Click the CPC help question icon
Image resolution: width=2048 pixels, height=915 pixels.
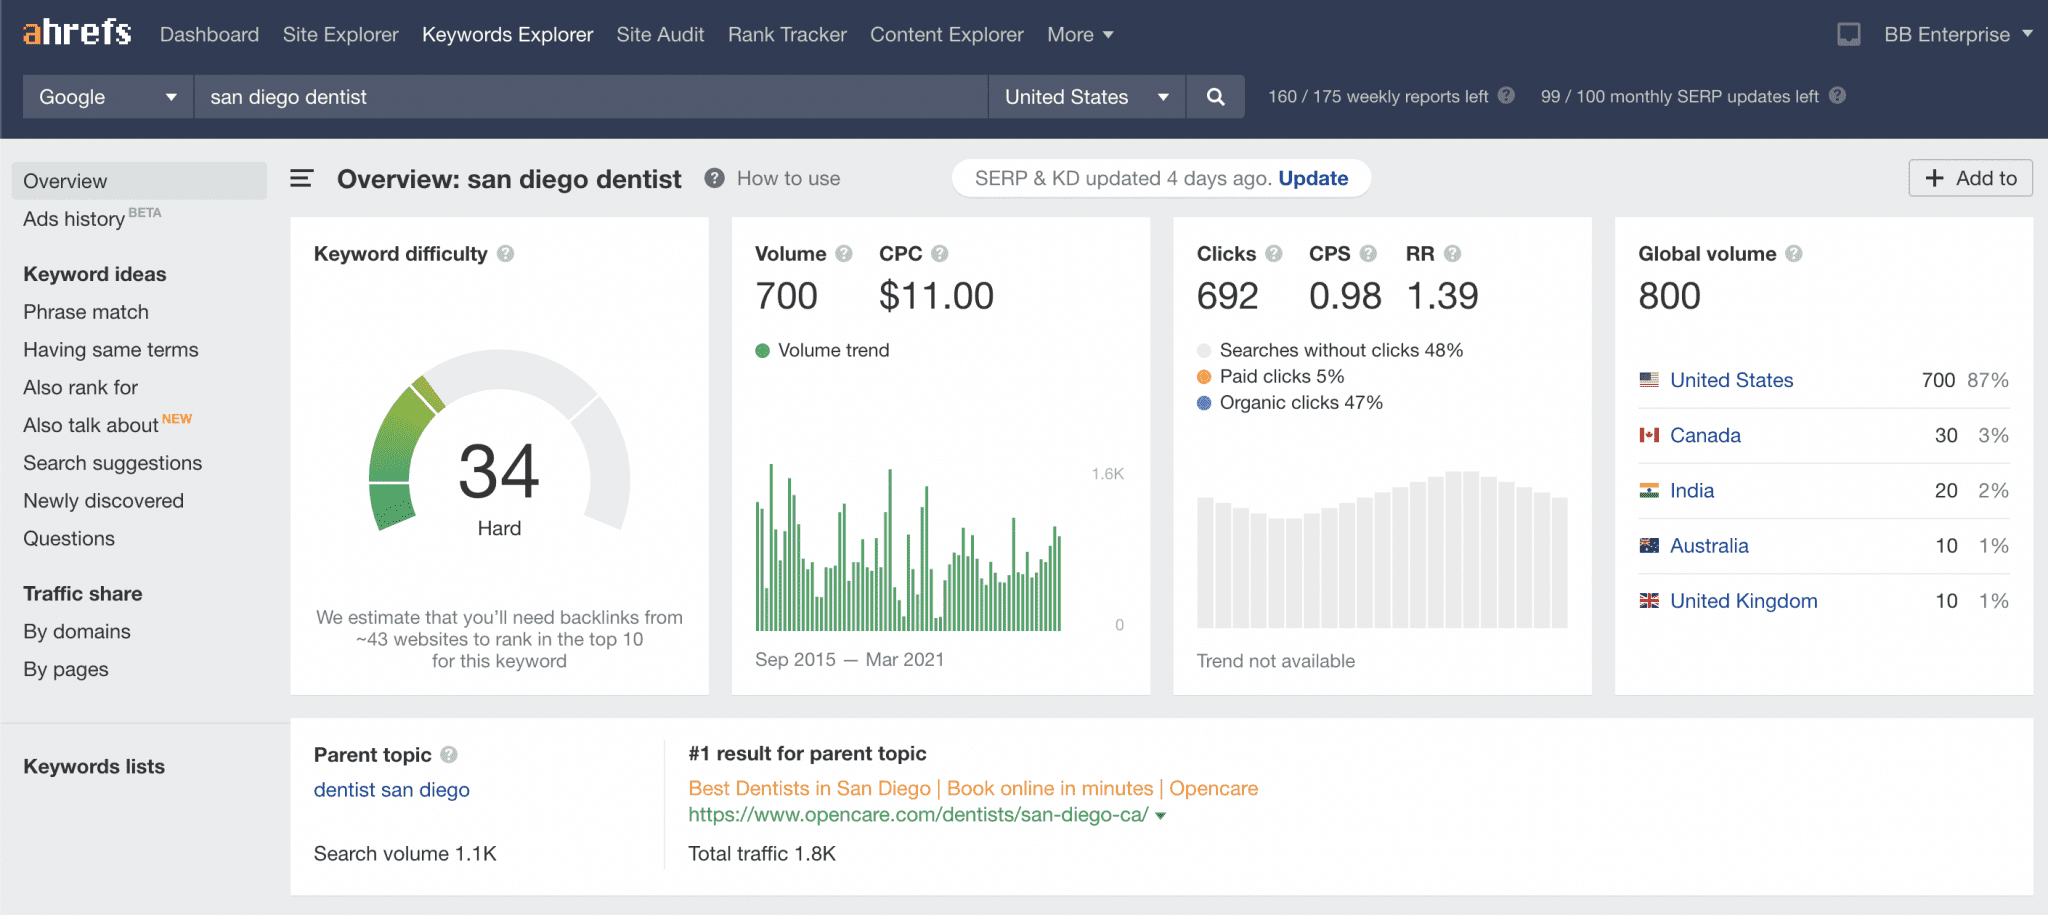point(940,254)
